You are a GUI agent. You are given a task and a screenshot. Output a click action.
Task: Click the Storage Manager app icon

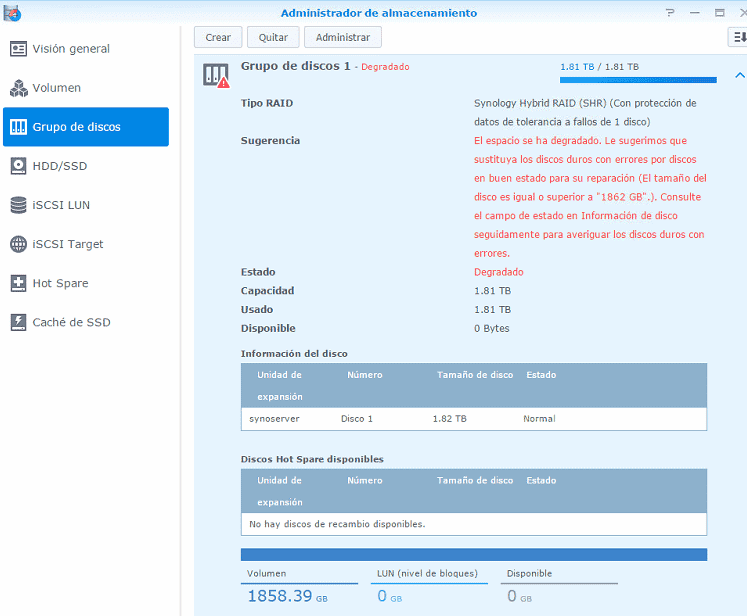click(11, 12)
